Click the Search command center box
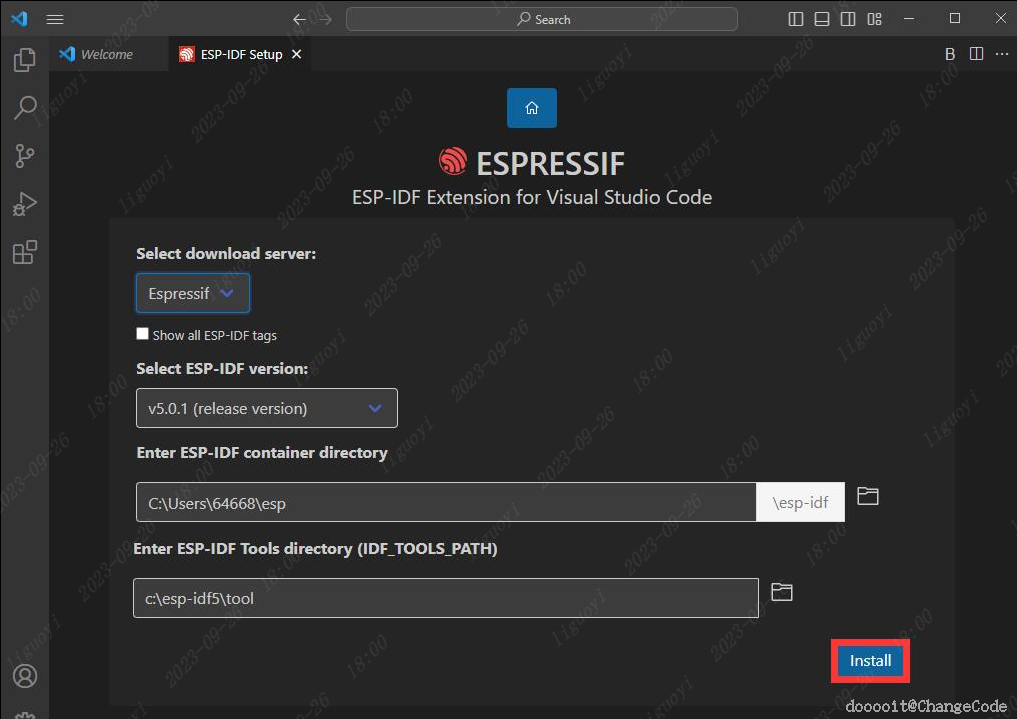1017x719 pixels. pyautogui.click(x=542, y=19)
